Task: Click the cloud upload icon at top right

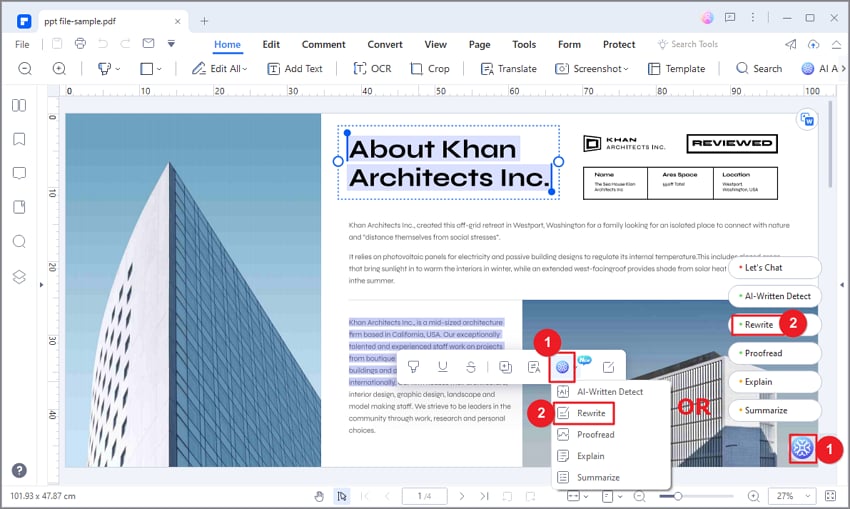Action: 813,44
